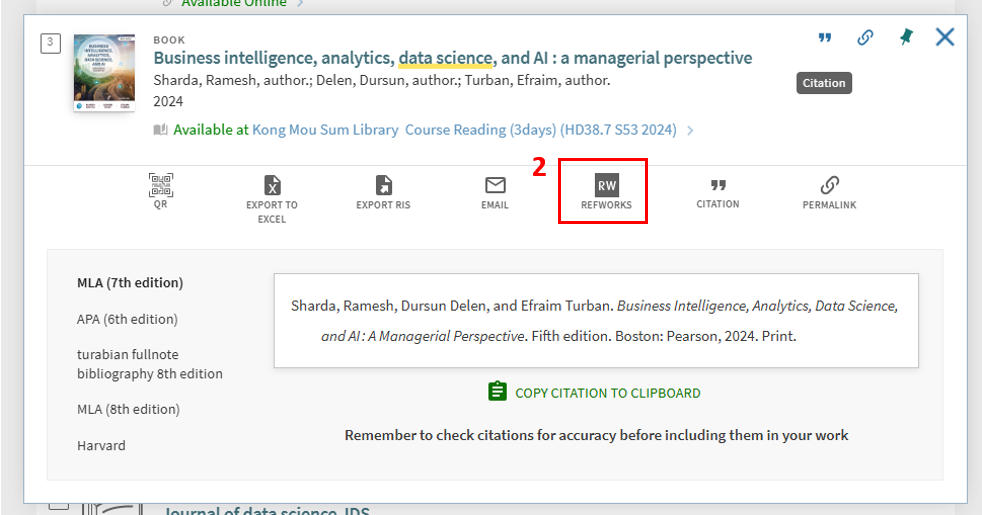Open the Business intelligence book title link
Screen dimensions: 982x515
(x=452, y=58)
